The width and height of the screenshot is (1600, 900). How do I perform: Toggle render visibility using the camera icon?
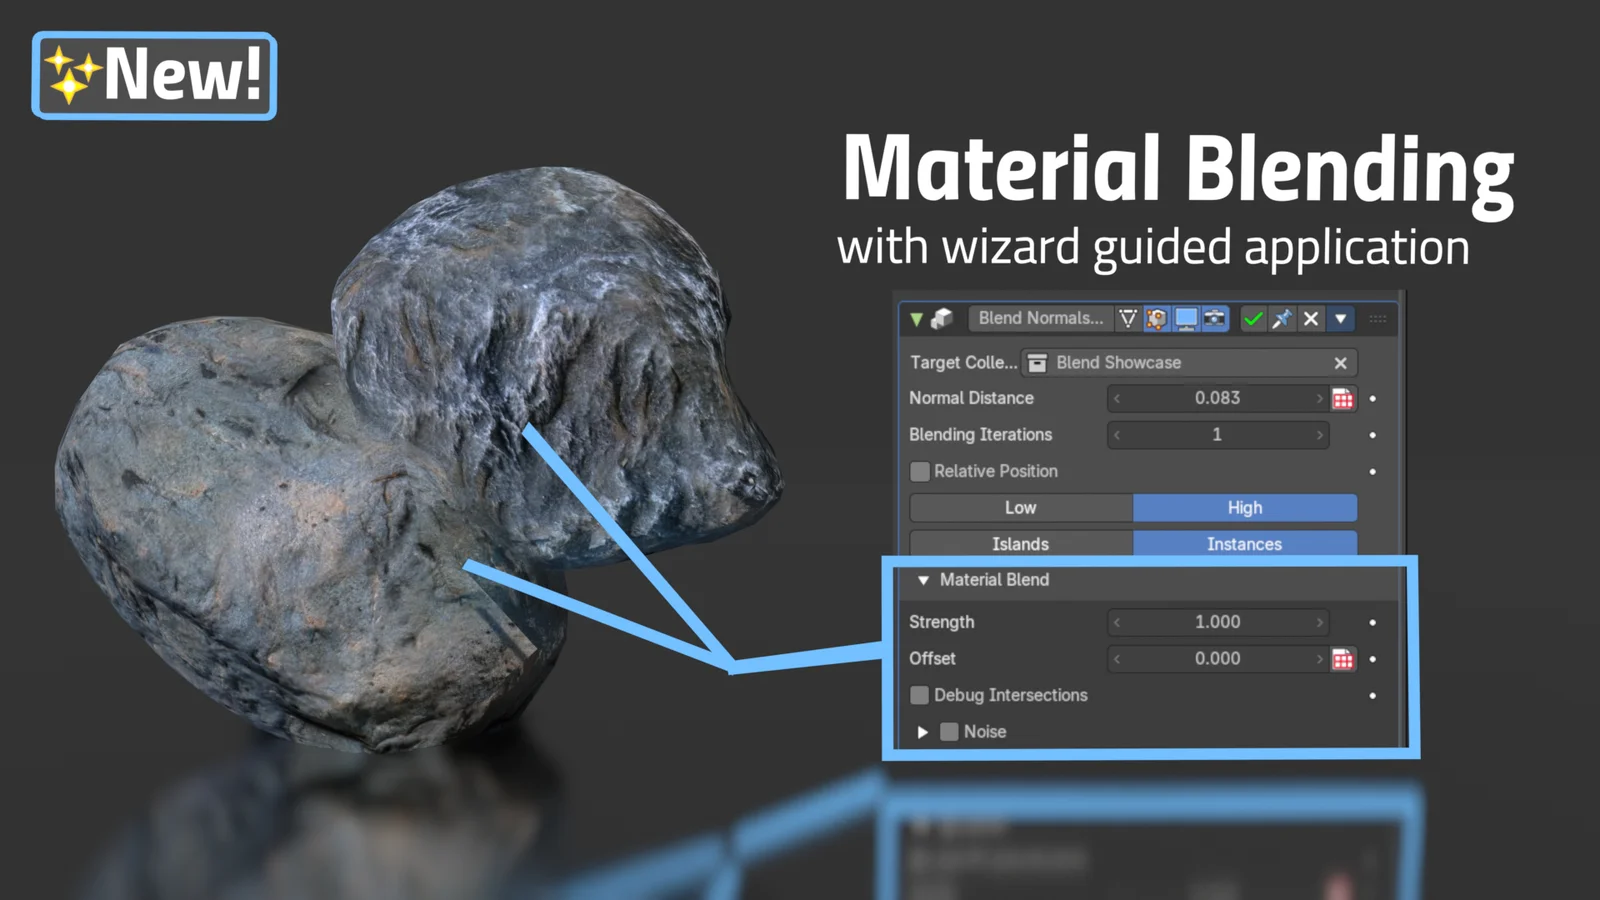click(x=1213, y=319)
